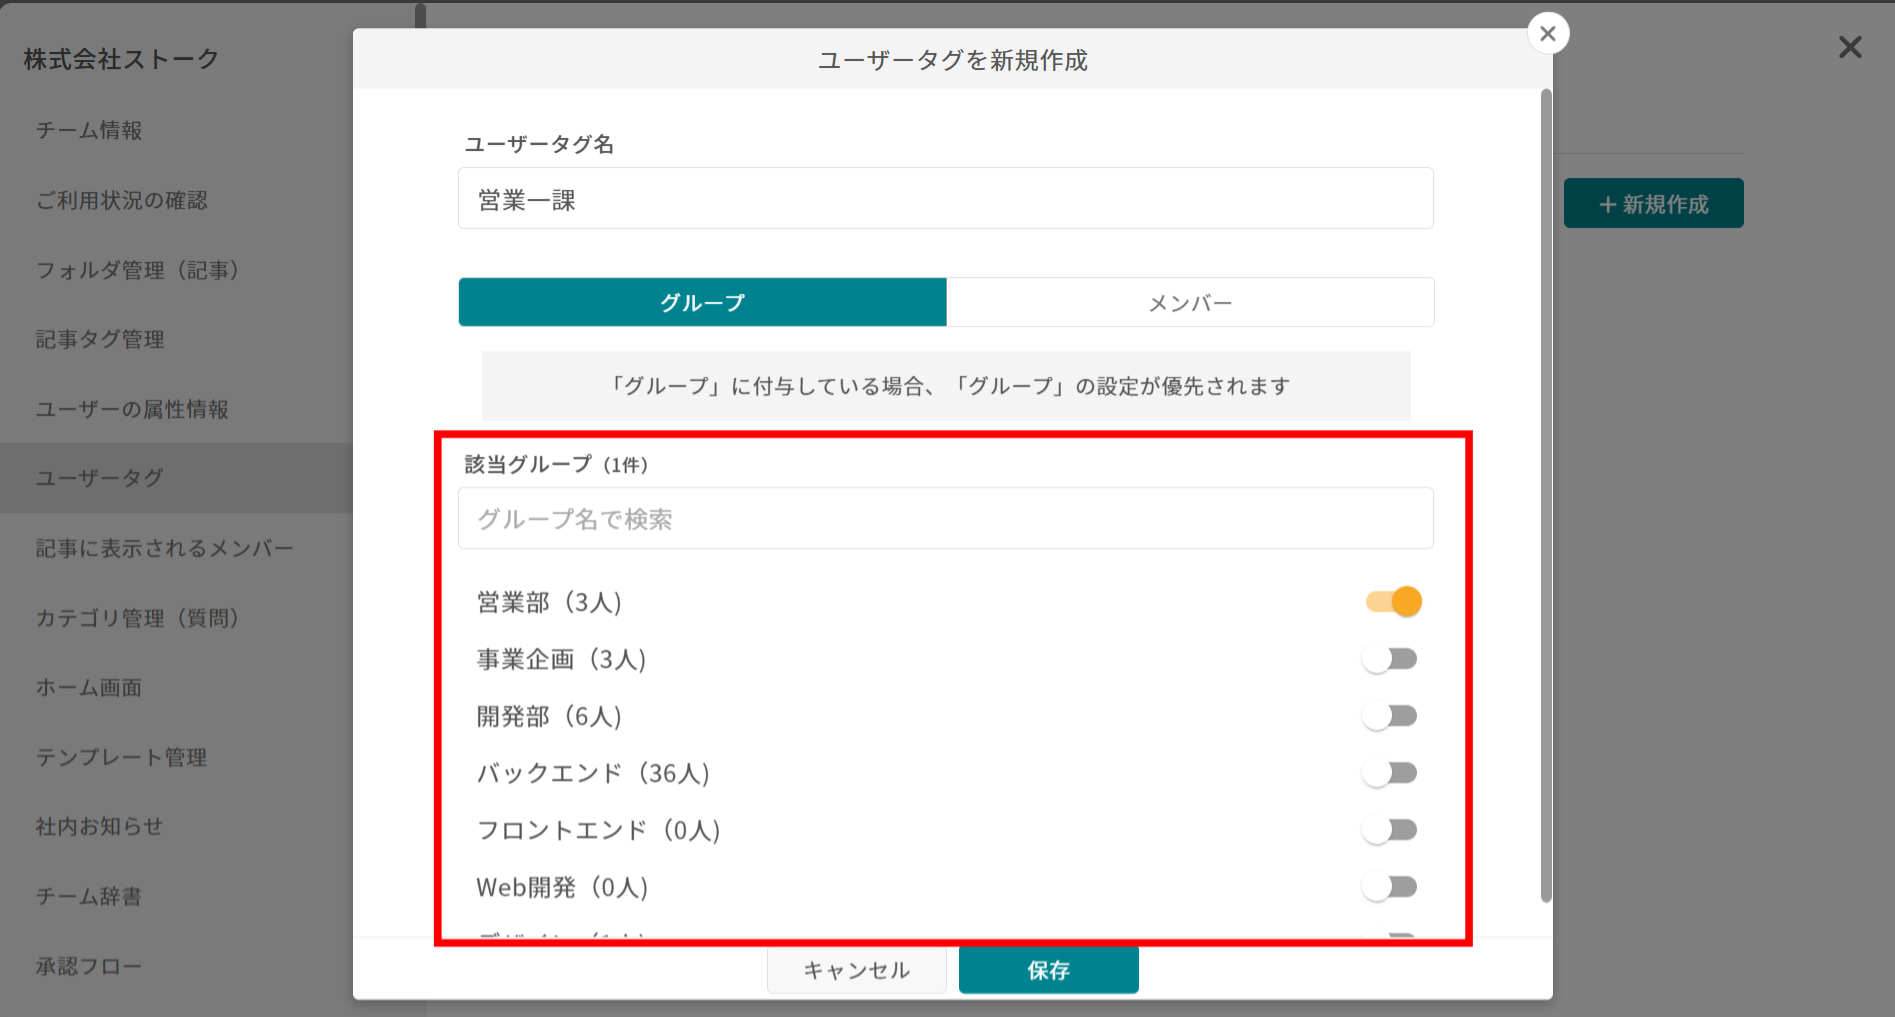Enable the バックエンド group toggle
The image size is (1895, 1017).
1392,772
